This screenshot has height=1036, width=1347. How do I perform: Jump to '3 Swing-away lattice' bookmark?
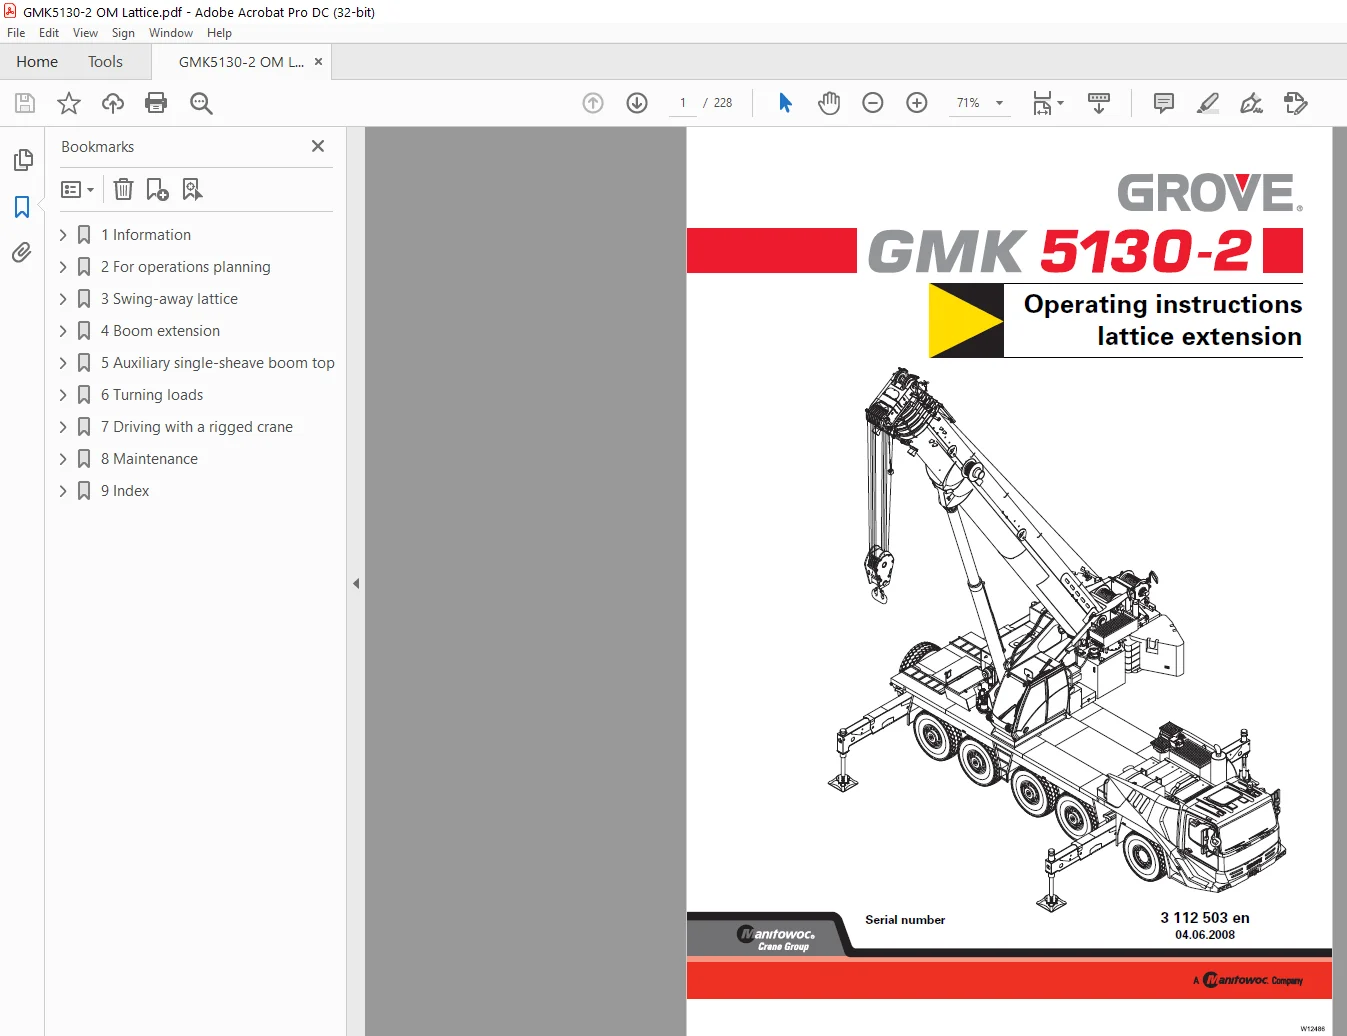tap(169, 299)
